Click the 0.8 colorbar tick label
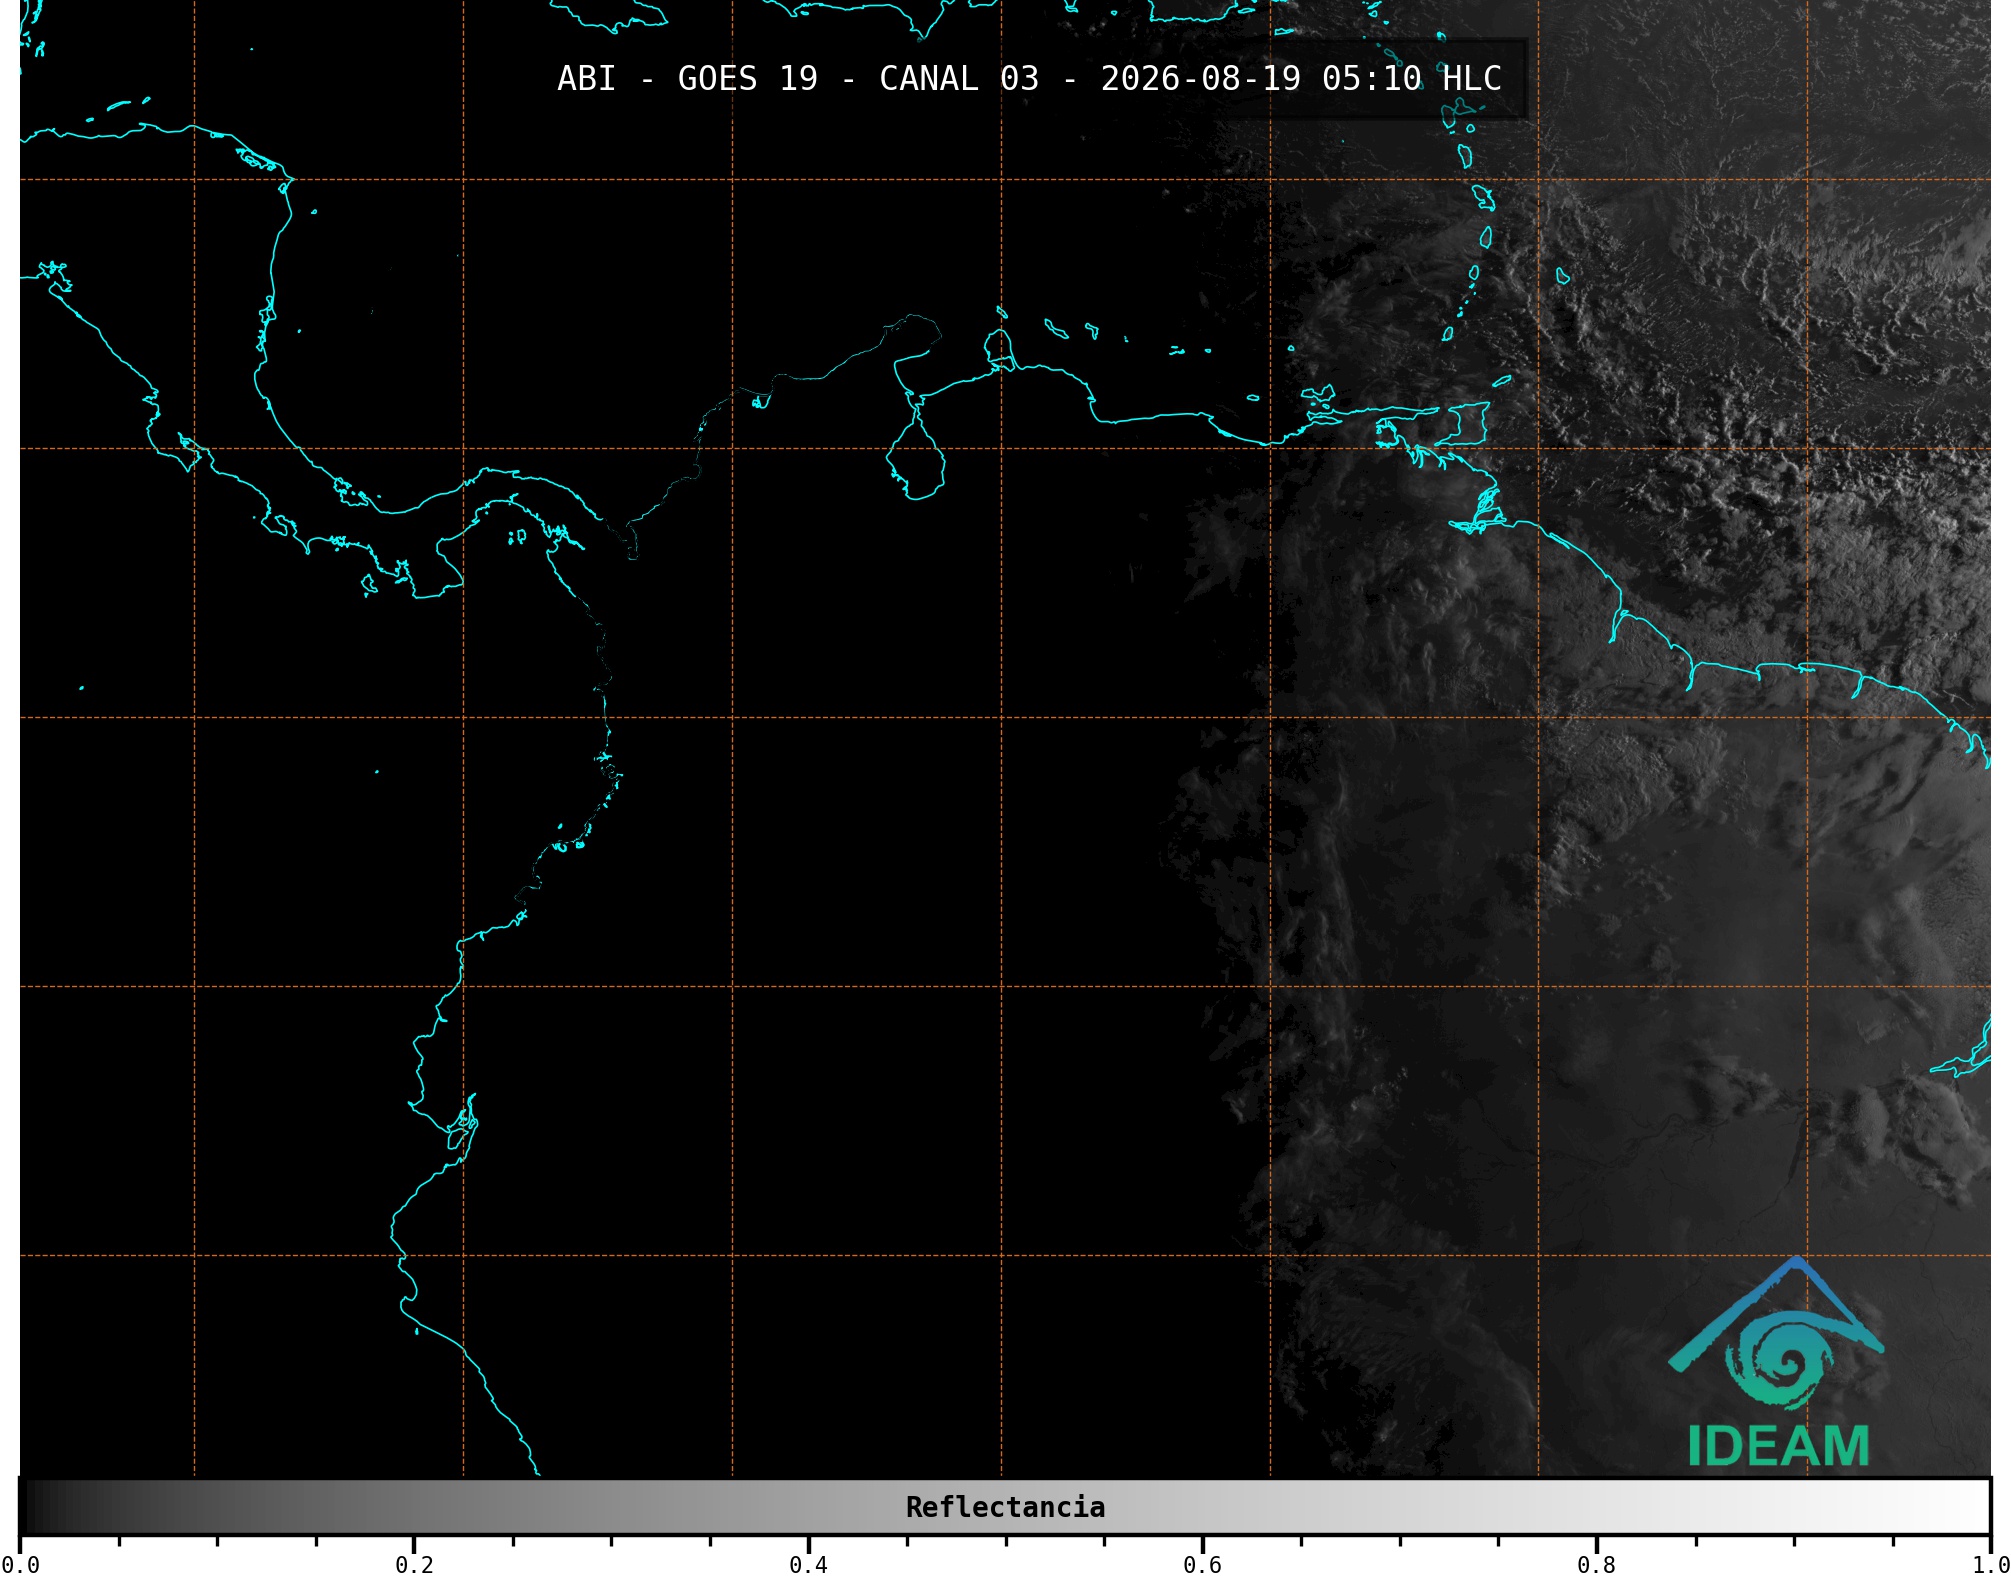 pos(1596,1564)
